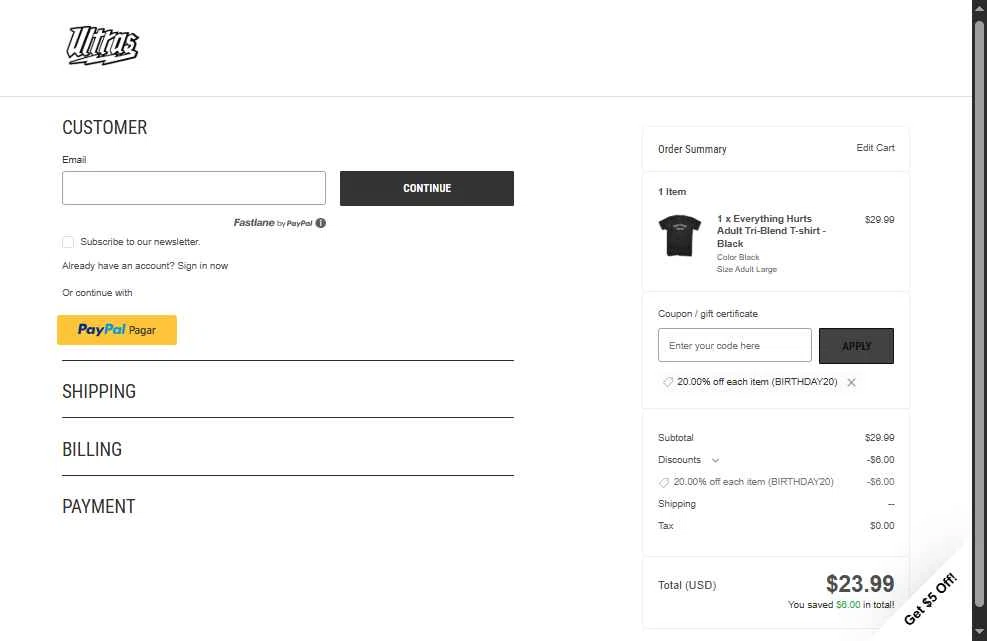Image resolution: width=987 pixels, height=641 pixels.
Task: Remove the BIRTHDAY20 coupon with the X icon
Action: click(x=852, y=382)
